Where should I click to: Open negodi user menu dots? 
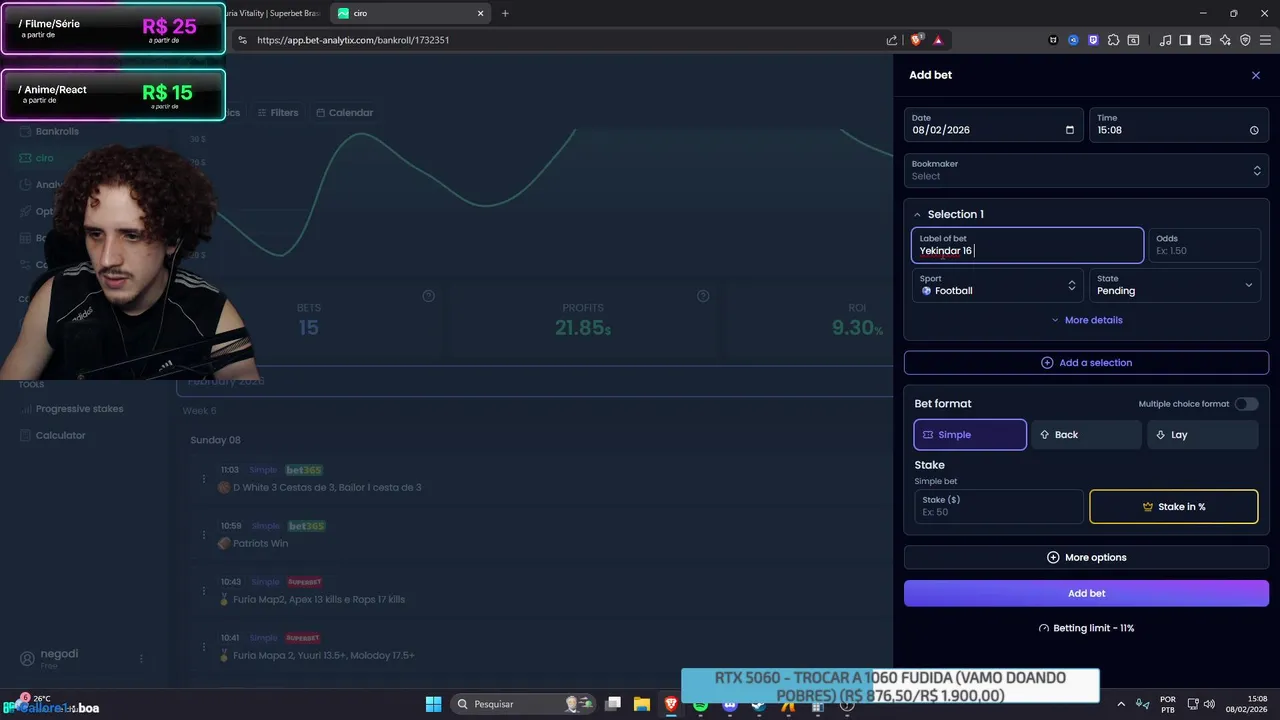[141, 658]
